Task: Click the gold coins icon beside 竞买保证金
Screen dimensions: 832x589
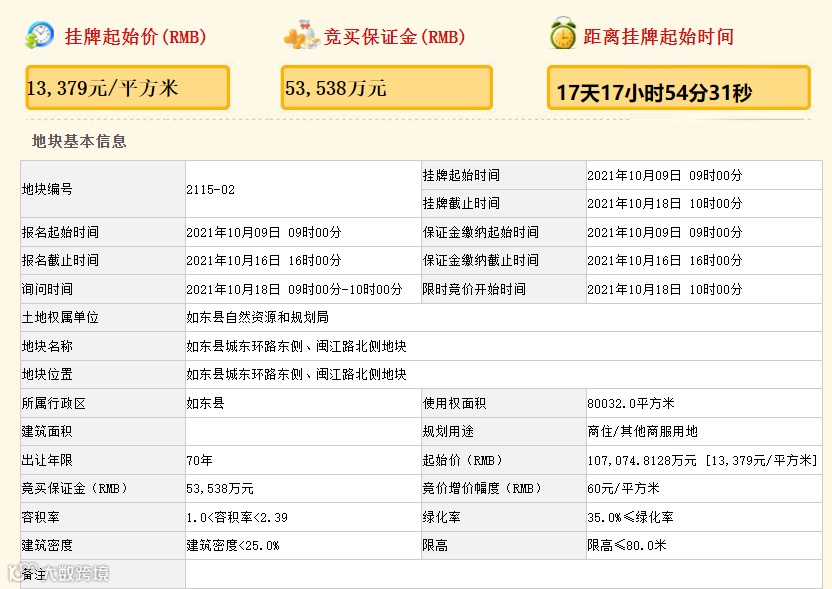Action: pos(301,34)
